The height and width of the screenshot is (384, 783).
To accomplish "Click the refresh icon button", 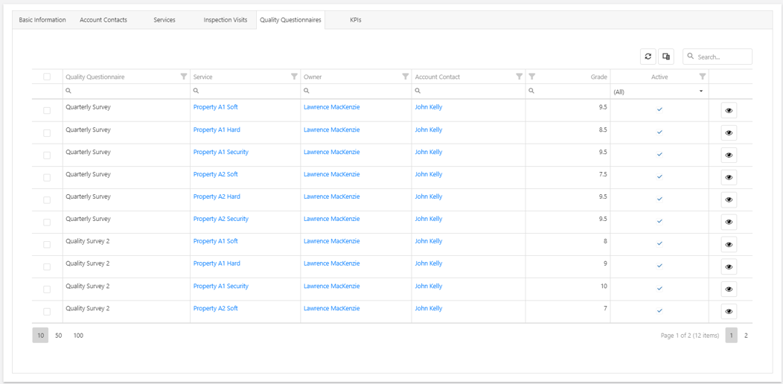I will tap(648, 56).
